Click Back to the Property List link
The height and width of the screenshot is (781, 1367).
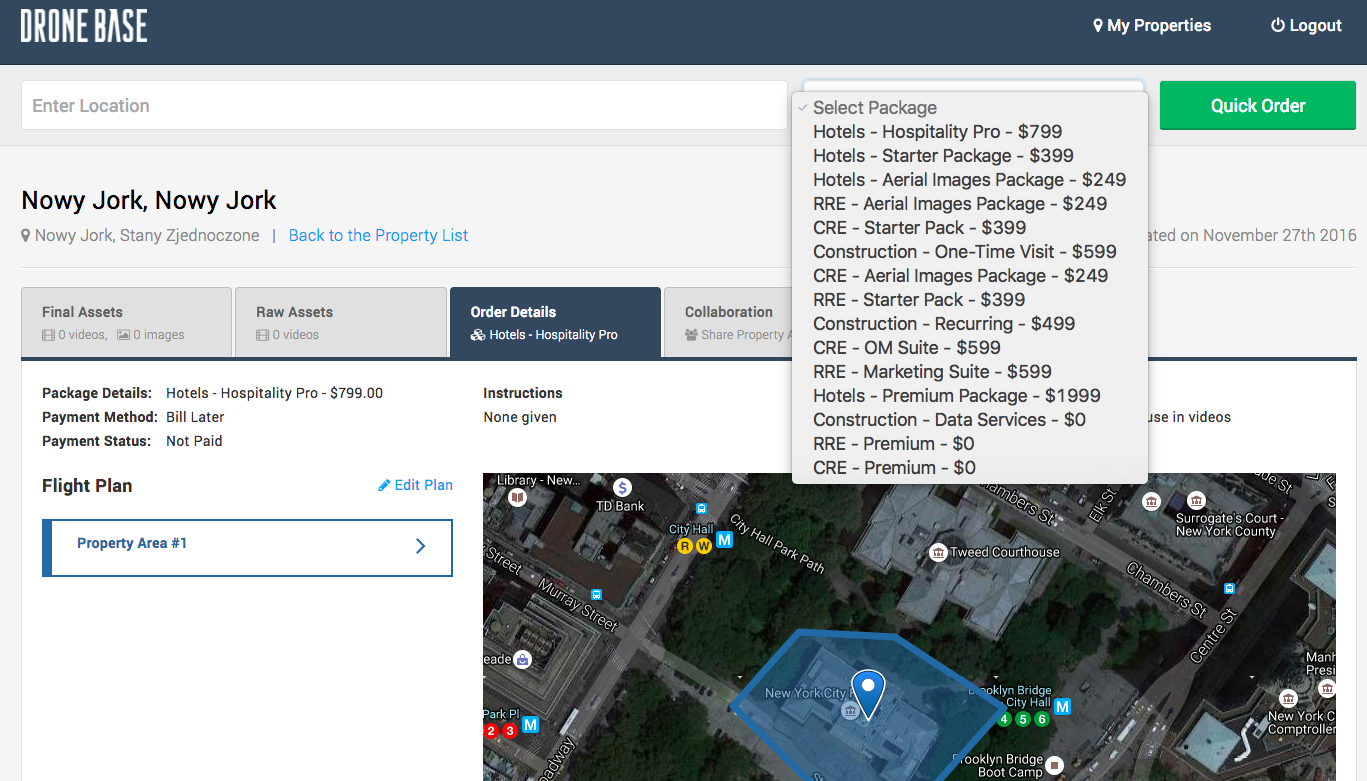pyautogui.click(x=378, y=236)
